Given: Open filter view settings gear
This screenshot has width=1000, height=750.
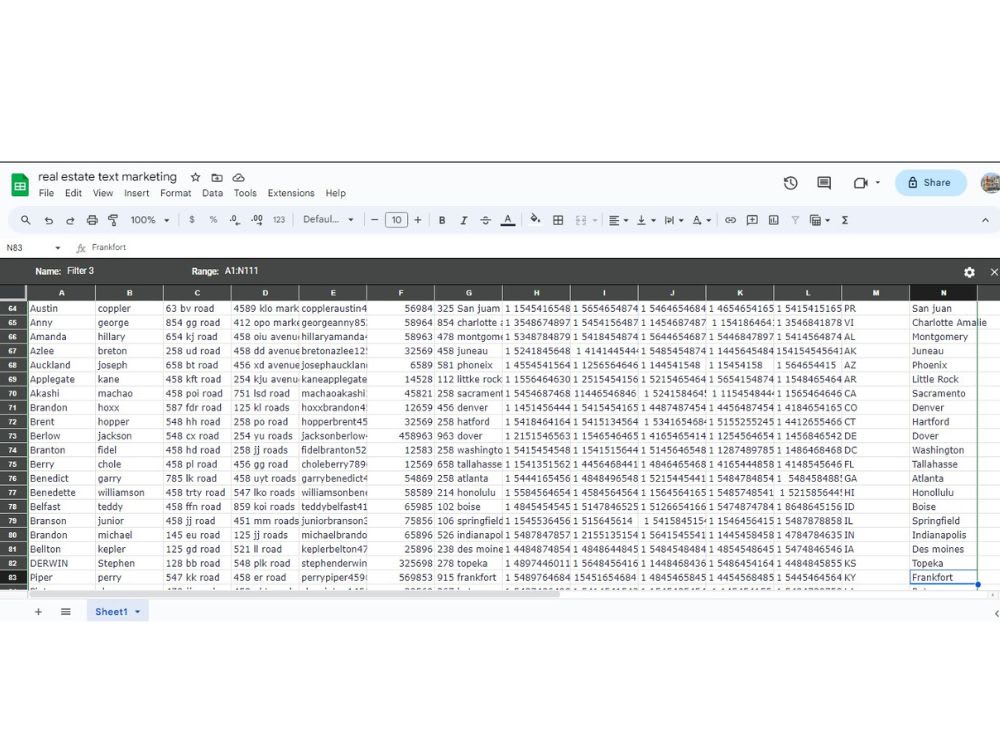Looking at the screenshot, I should 969,272.
